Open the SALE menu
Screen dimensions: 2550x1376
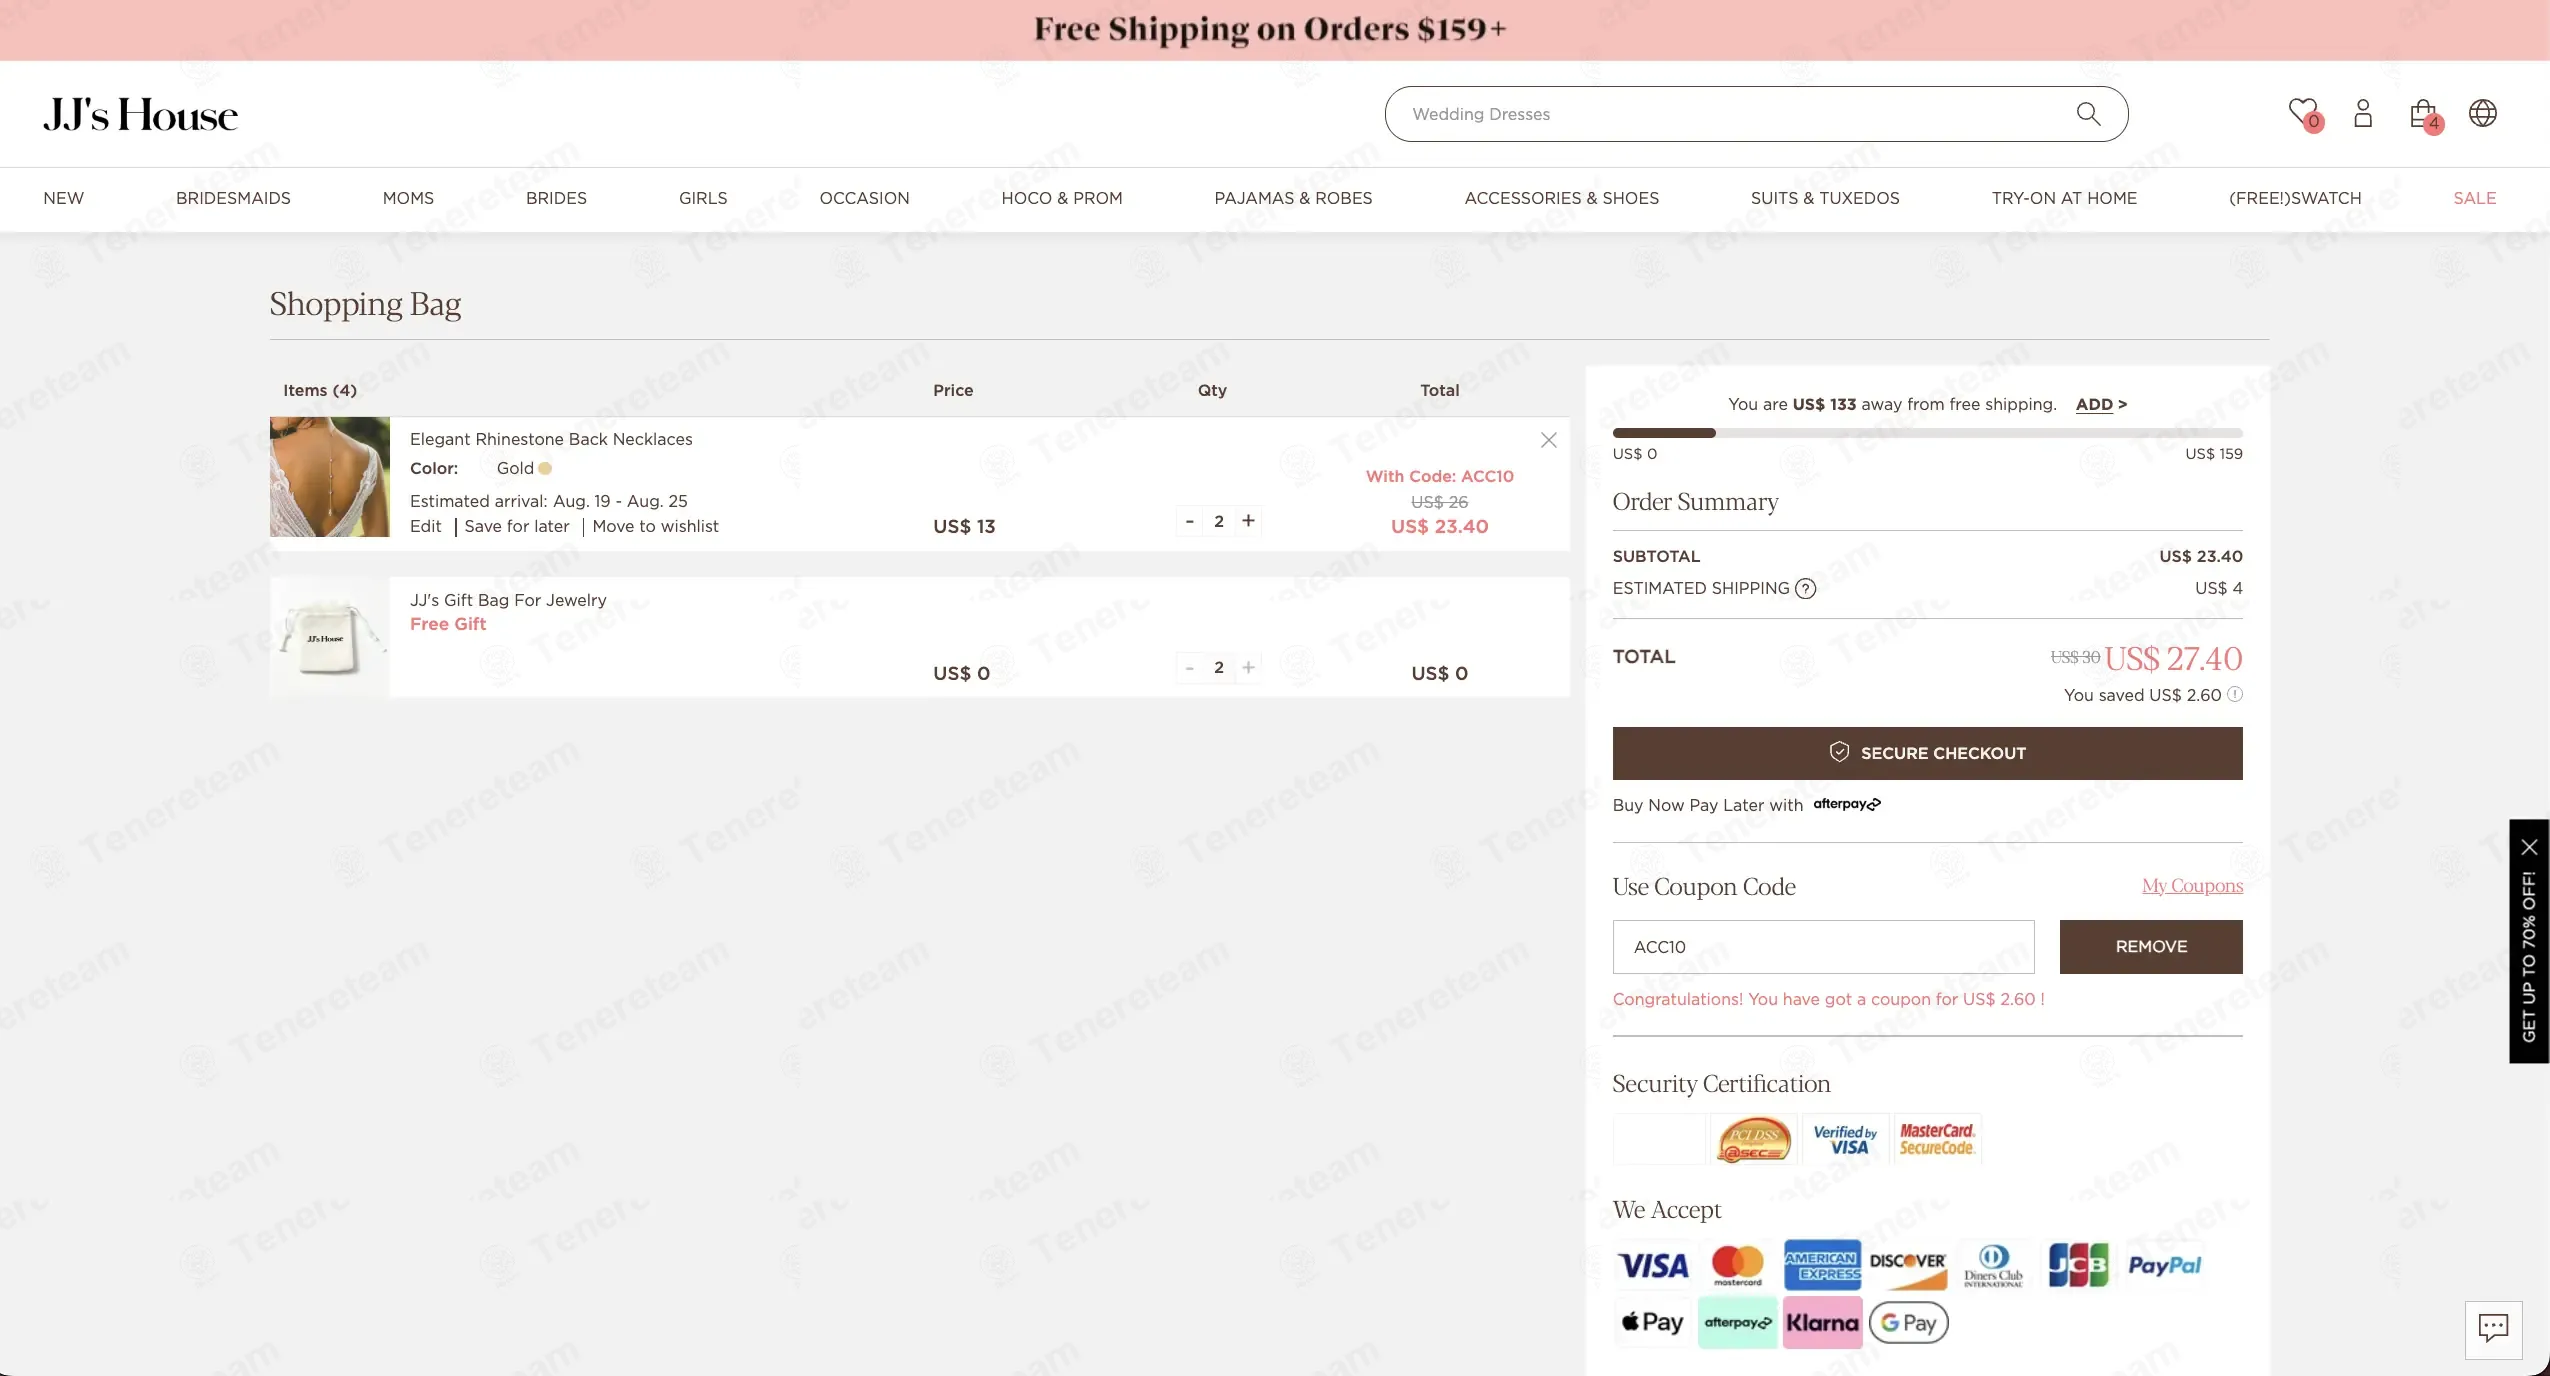(2475, 198)
